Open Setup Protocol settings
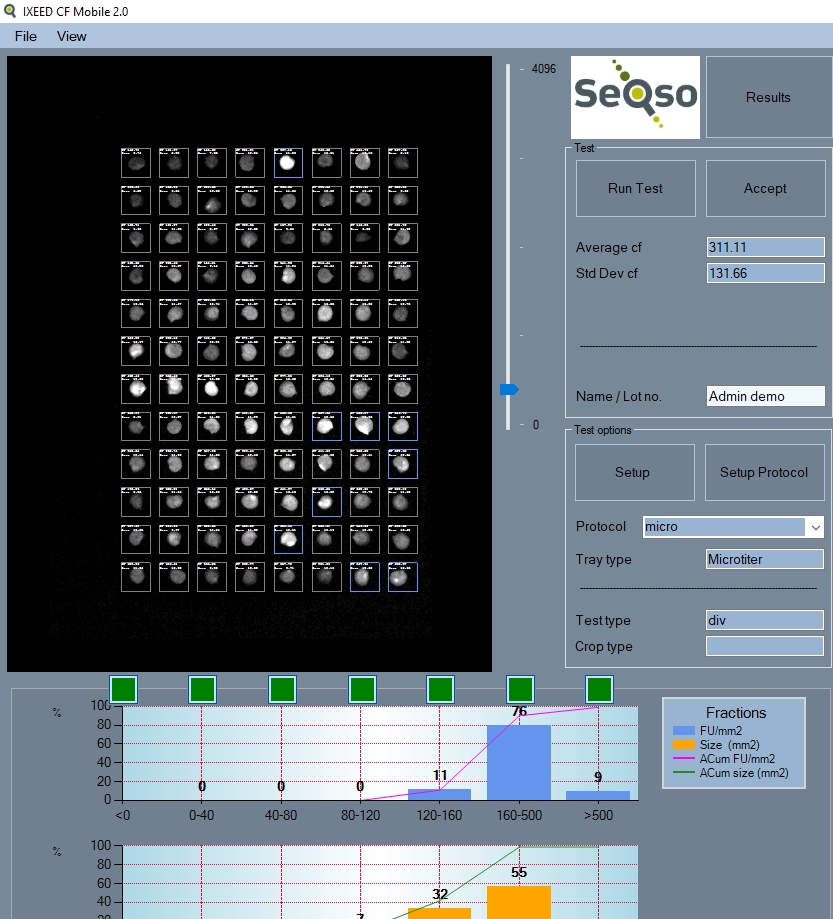Viewport: 833px width, 919px height. (x=765, y=471)
